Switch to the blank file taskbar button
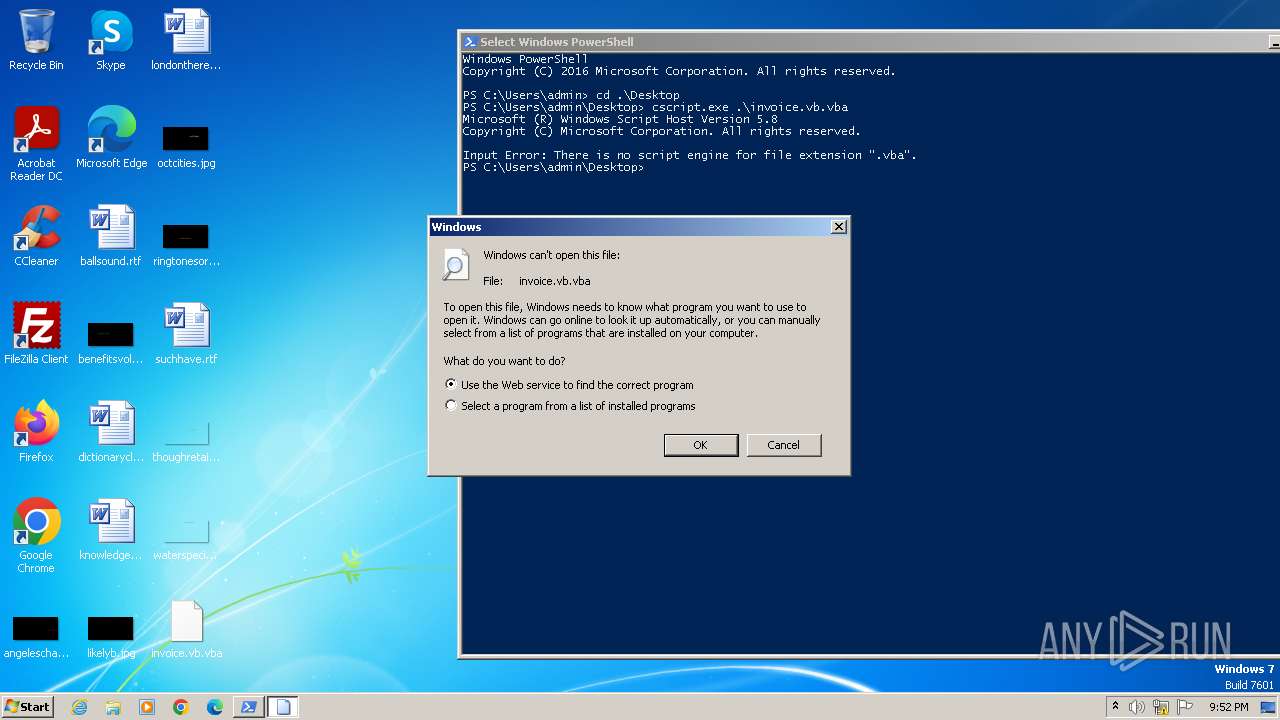The width and height of the screenshot is (1280, 720). point(283,707)
